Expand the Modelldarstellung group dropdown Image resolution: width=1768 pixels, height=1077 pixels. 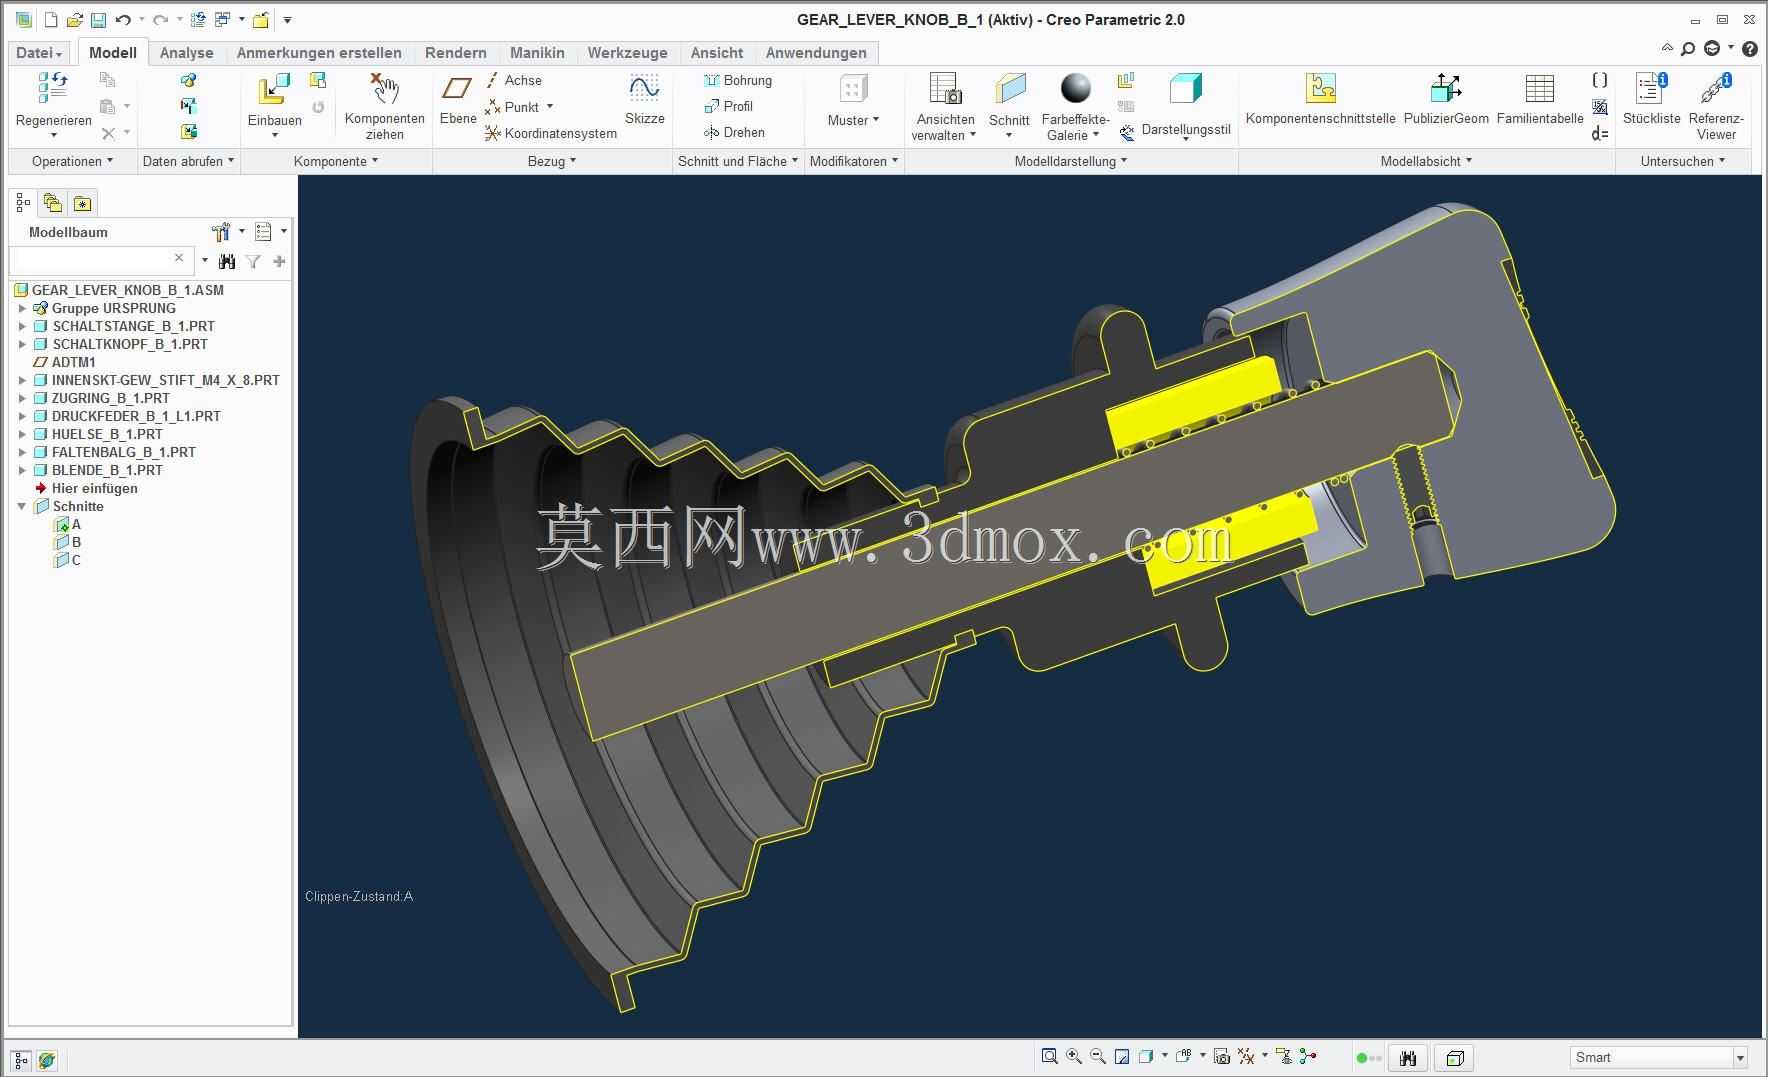[1071, 161]
